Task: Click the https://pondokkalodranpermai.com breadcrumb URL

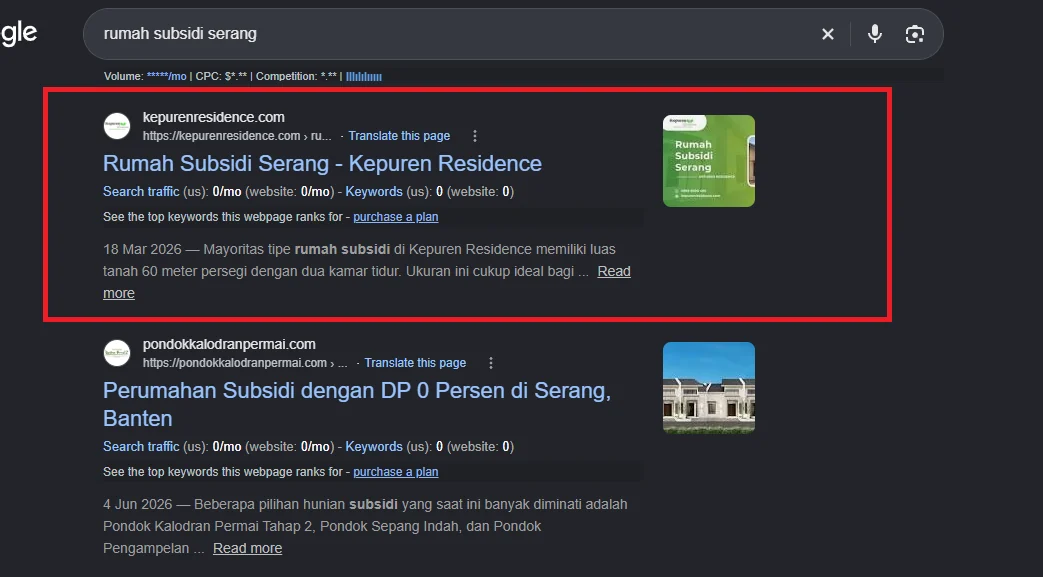Action: tap(245, 363)
